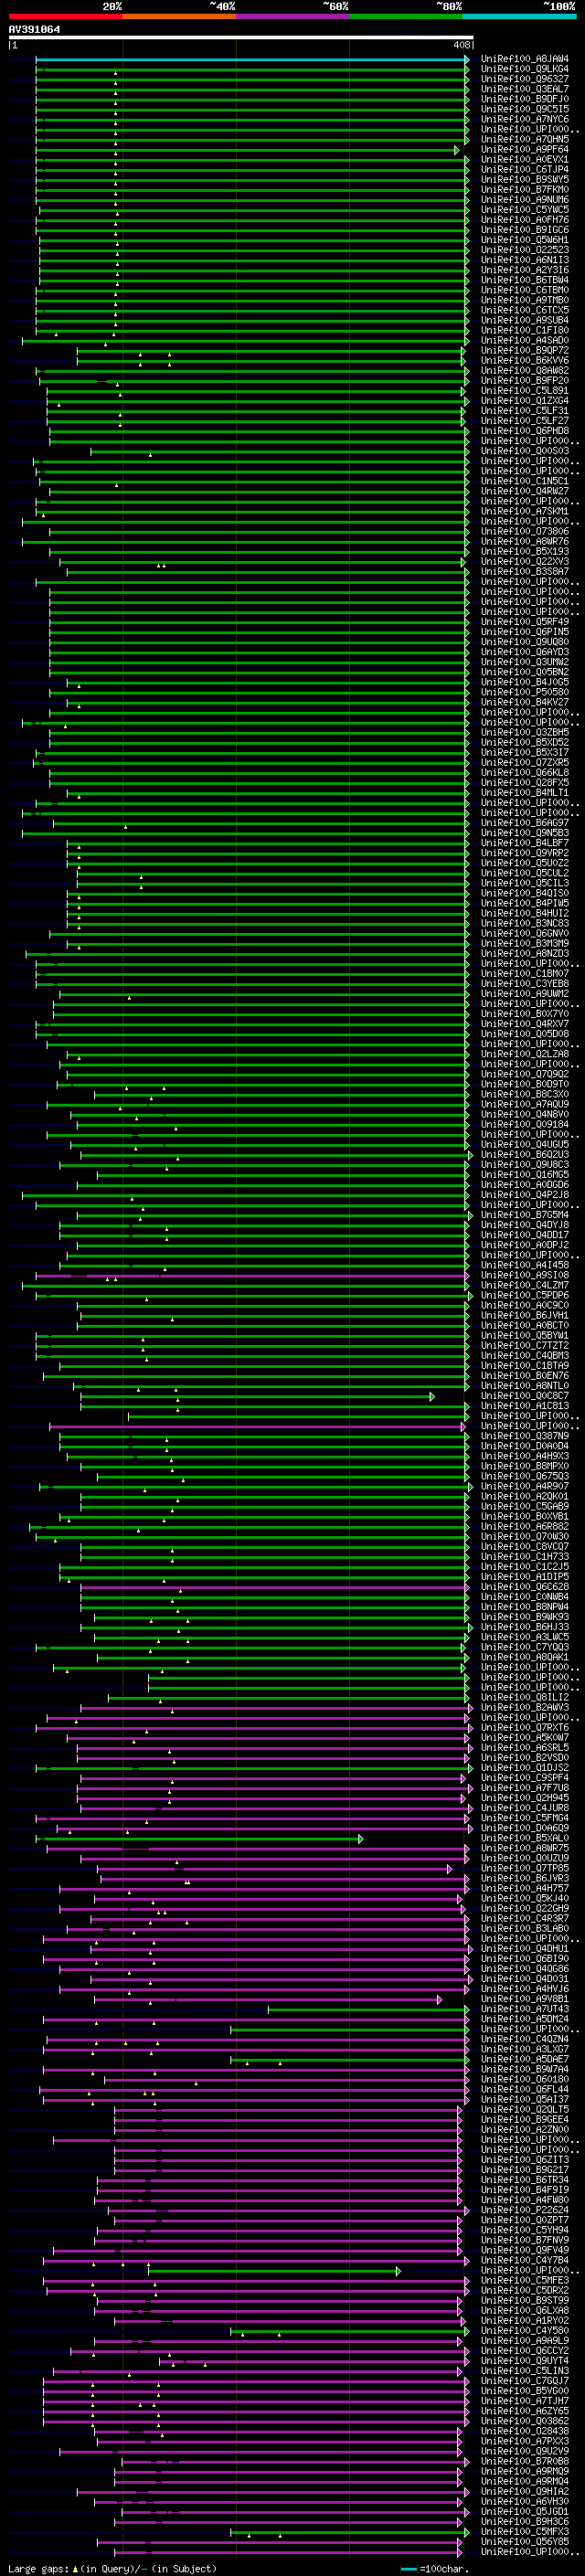Select hit UniRef100_Q96327
Viewport: 585px width, 2576px height.
[x=524, y=80]
